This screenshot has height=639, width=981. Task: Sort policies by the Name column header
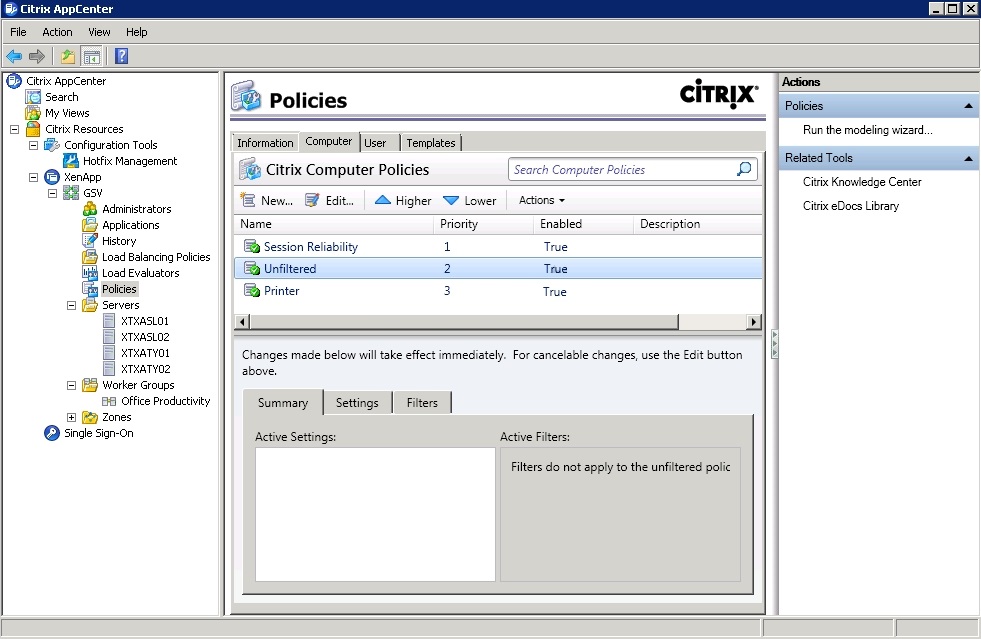point(333,224)
